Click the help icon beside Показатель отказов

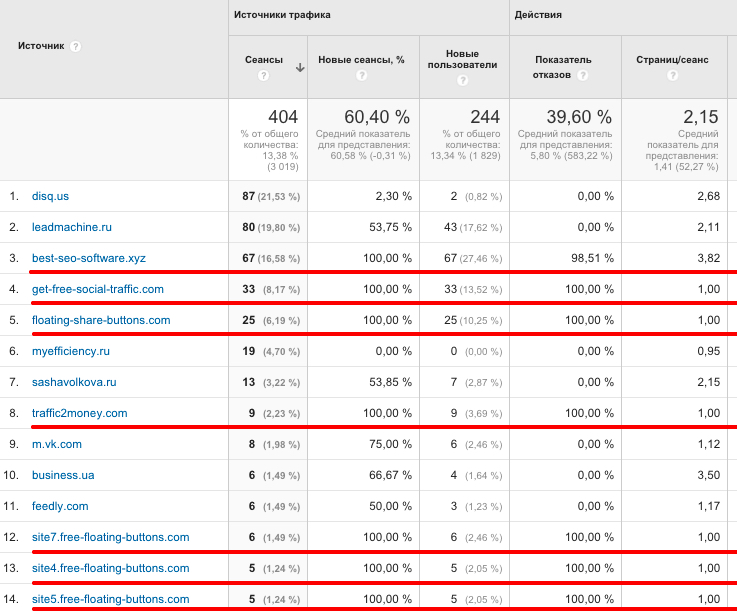point(582,75)
